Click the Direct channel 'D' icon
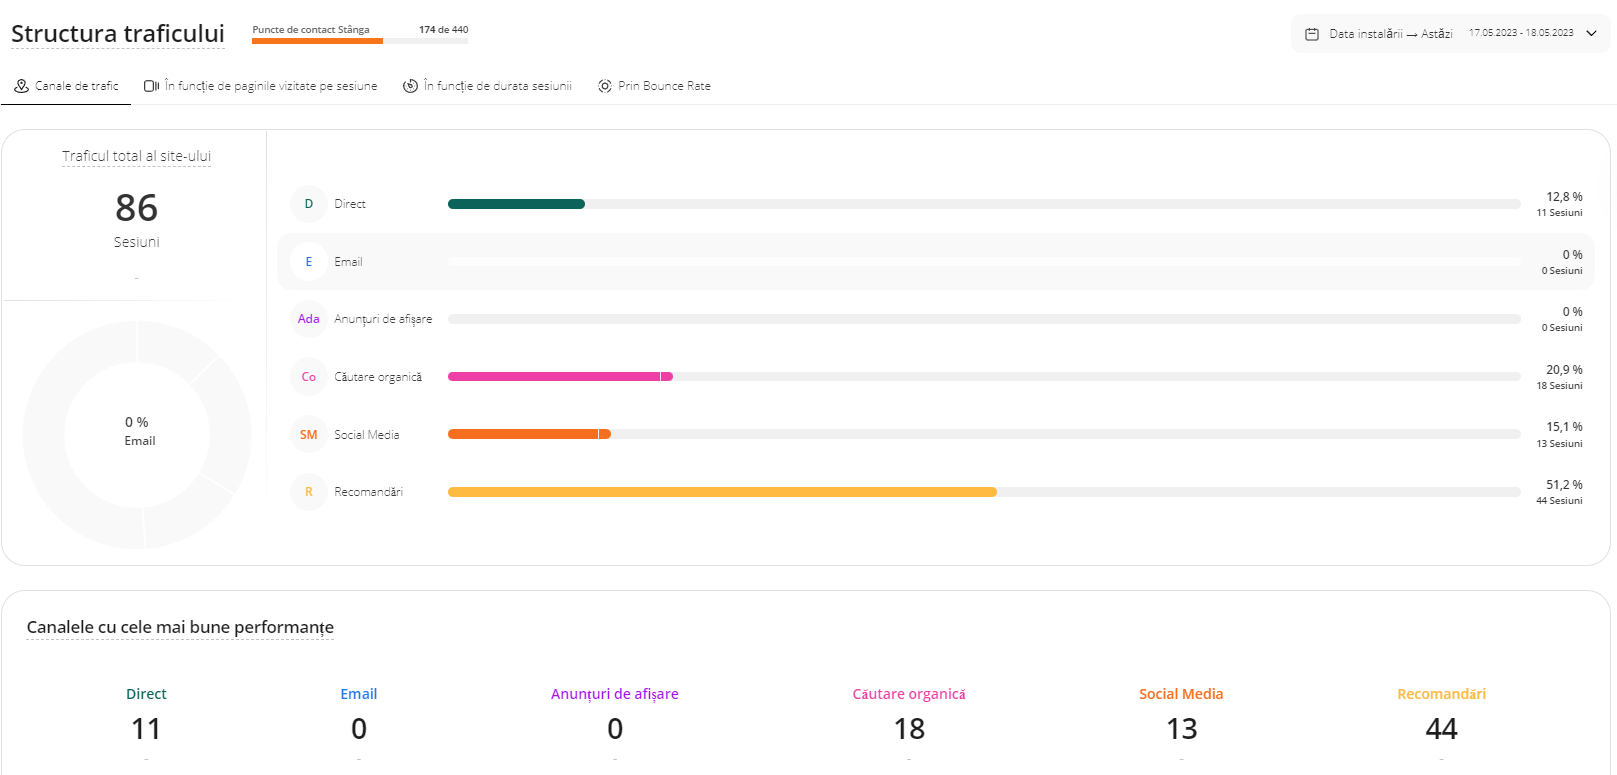The width and height of the screenshot is (1617, 775). pos(309,204)
